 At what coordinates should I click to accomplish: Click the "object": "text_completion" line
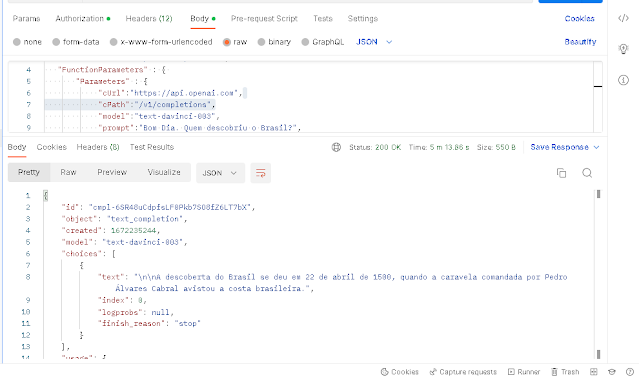point(124,219)
